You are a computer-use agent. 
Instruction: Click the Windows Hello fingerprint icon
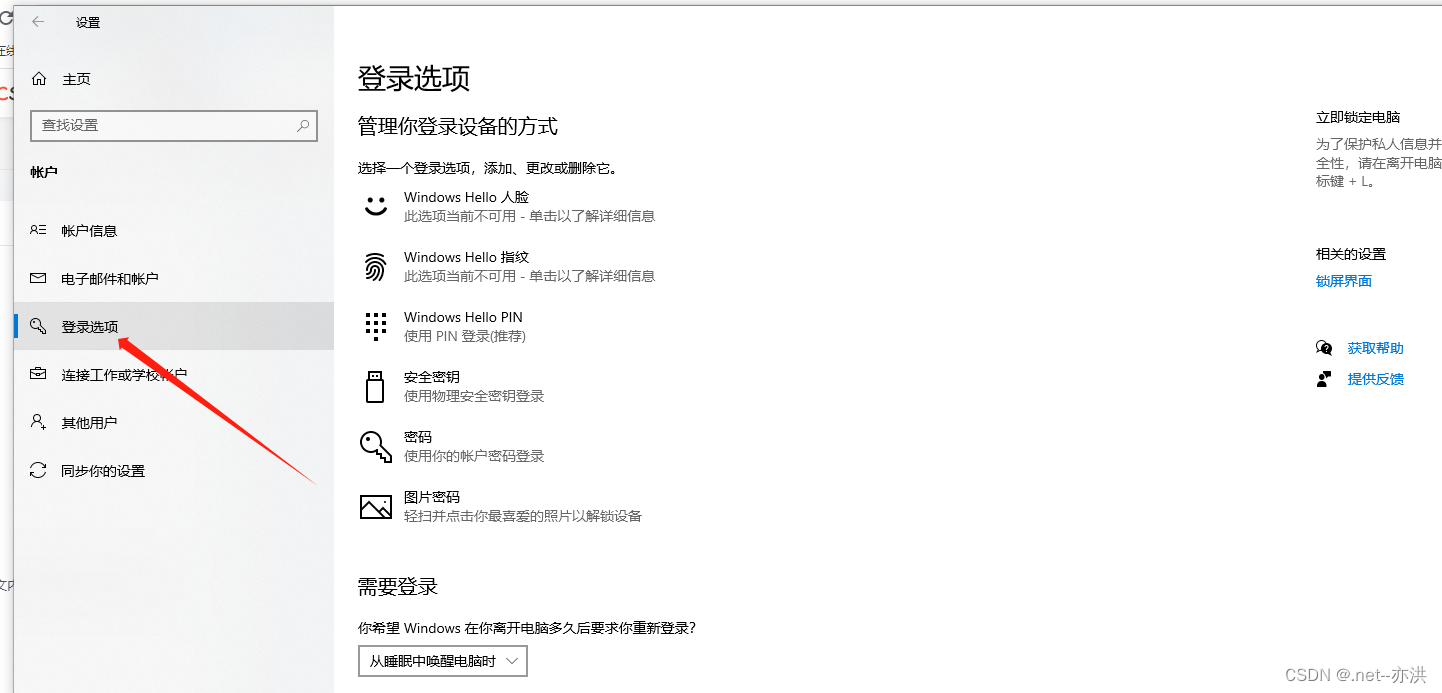(x=375, y=266)
